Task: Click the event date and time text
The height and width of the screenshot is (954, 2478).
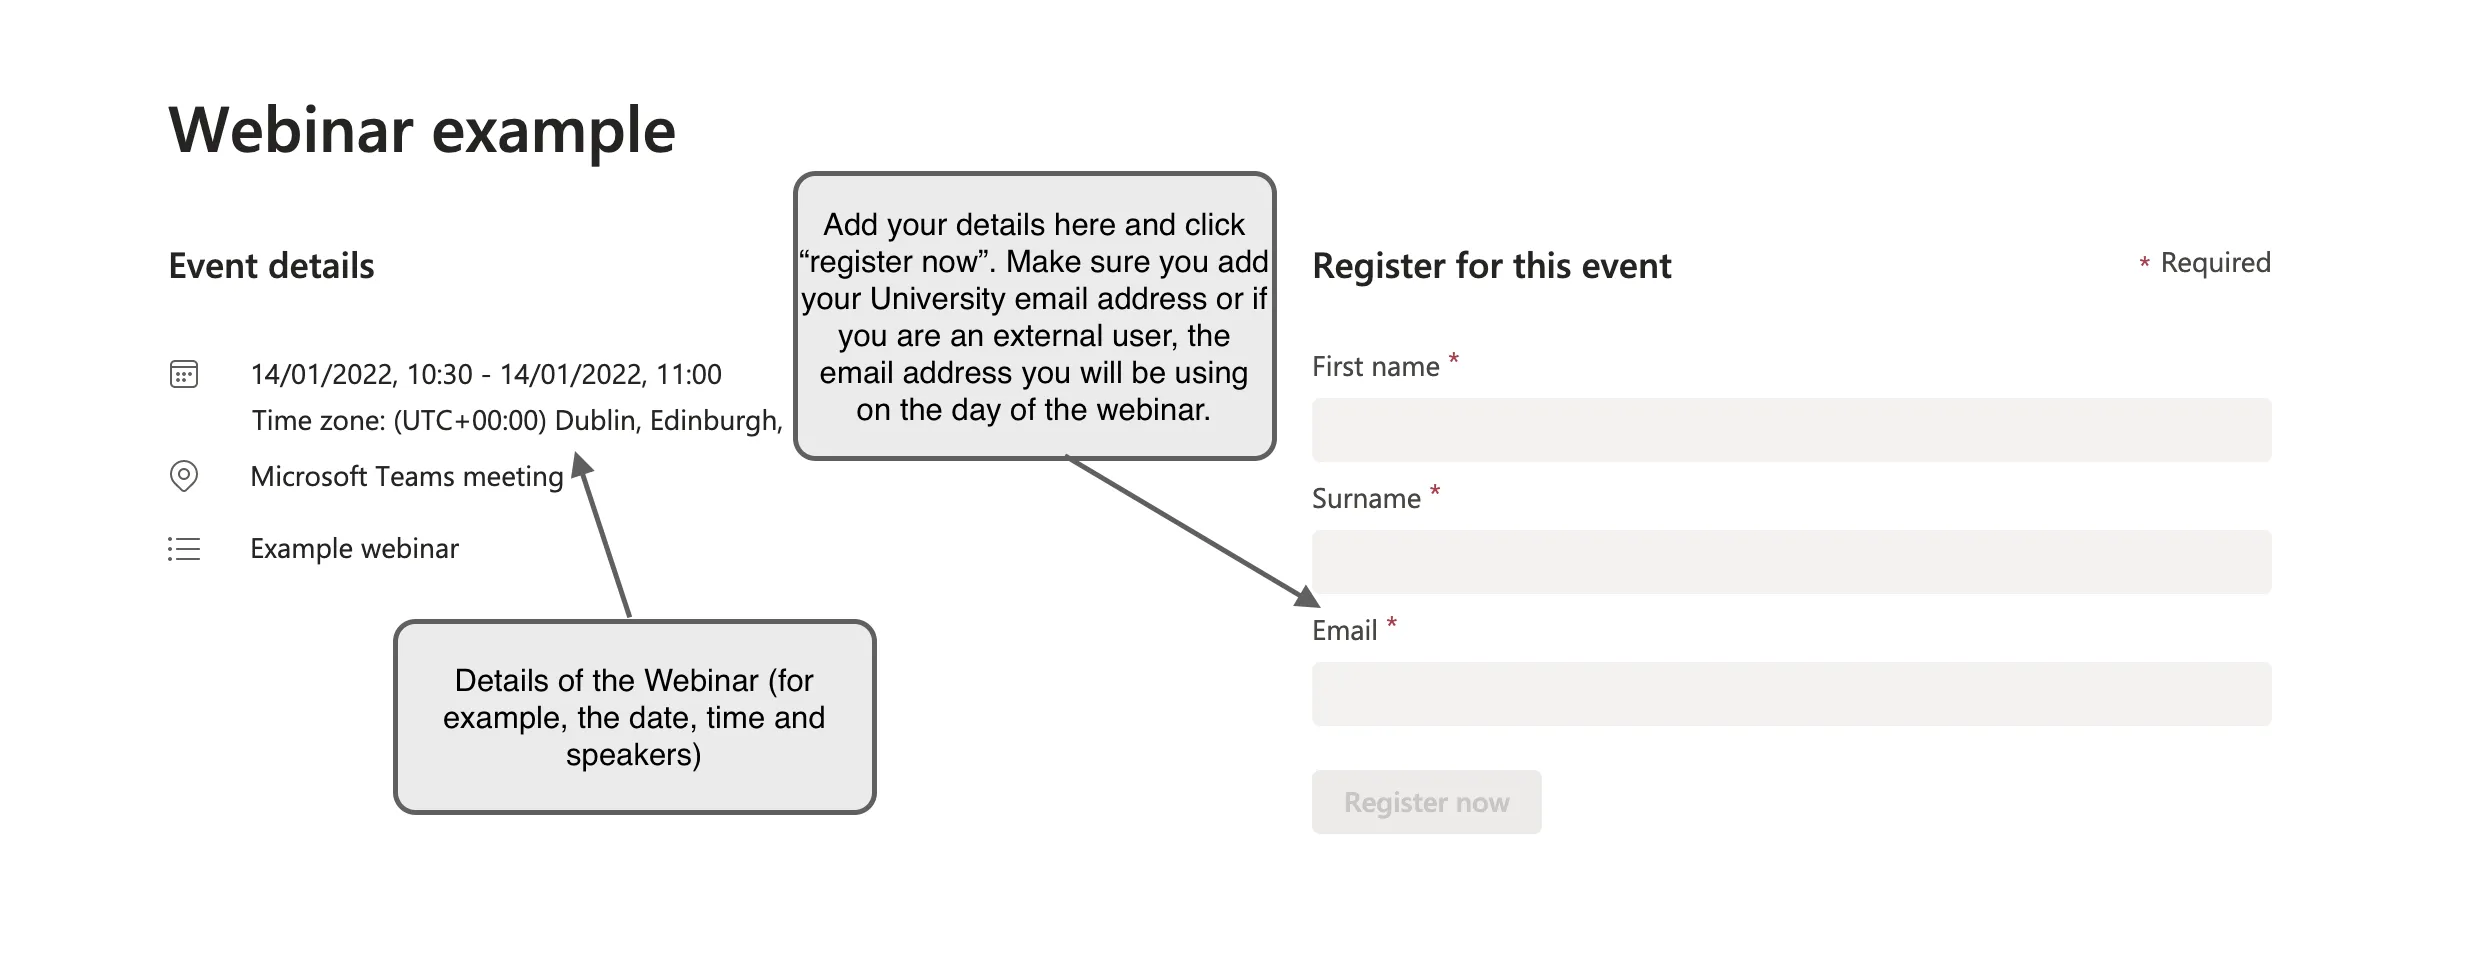Action: (485, 374)
